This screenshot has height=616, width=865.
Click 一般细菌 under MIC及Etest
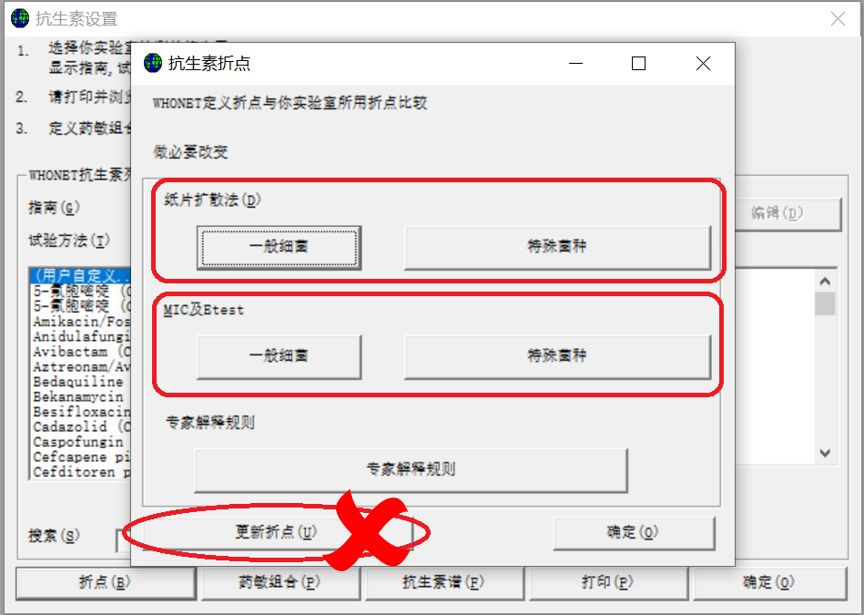[x=279, y=356]
